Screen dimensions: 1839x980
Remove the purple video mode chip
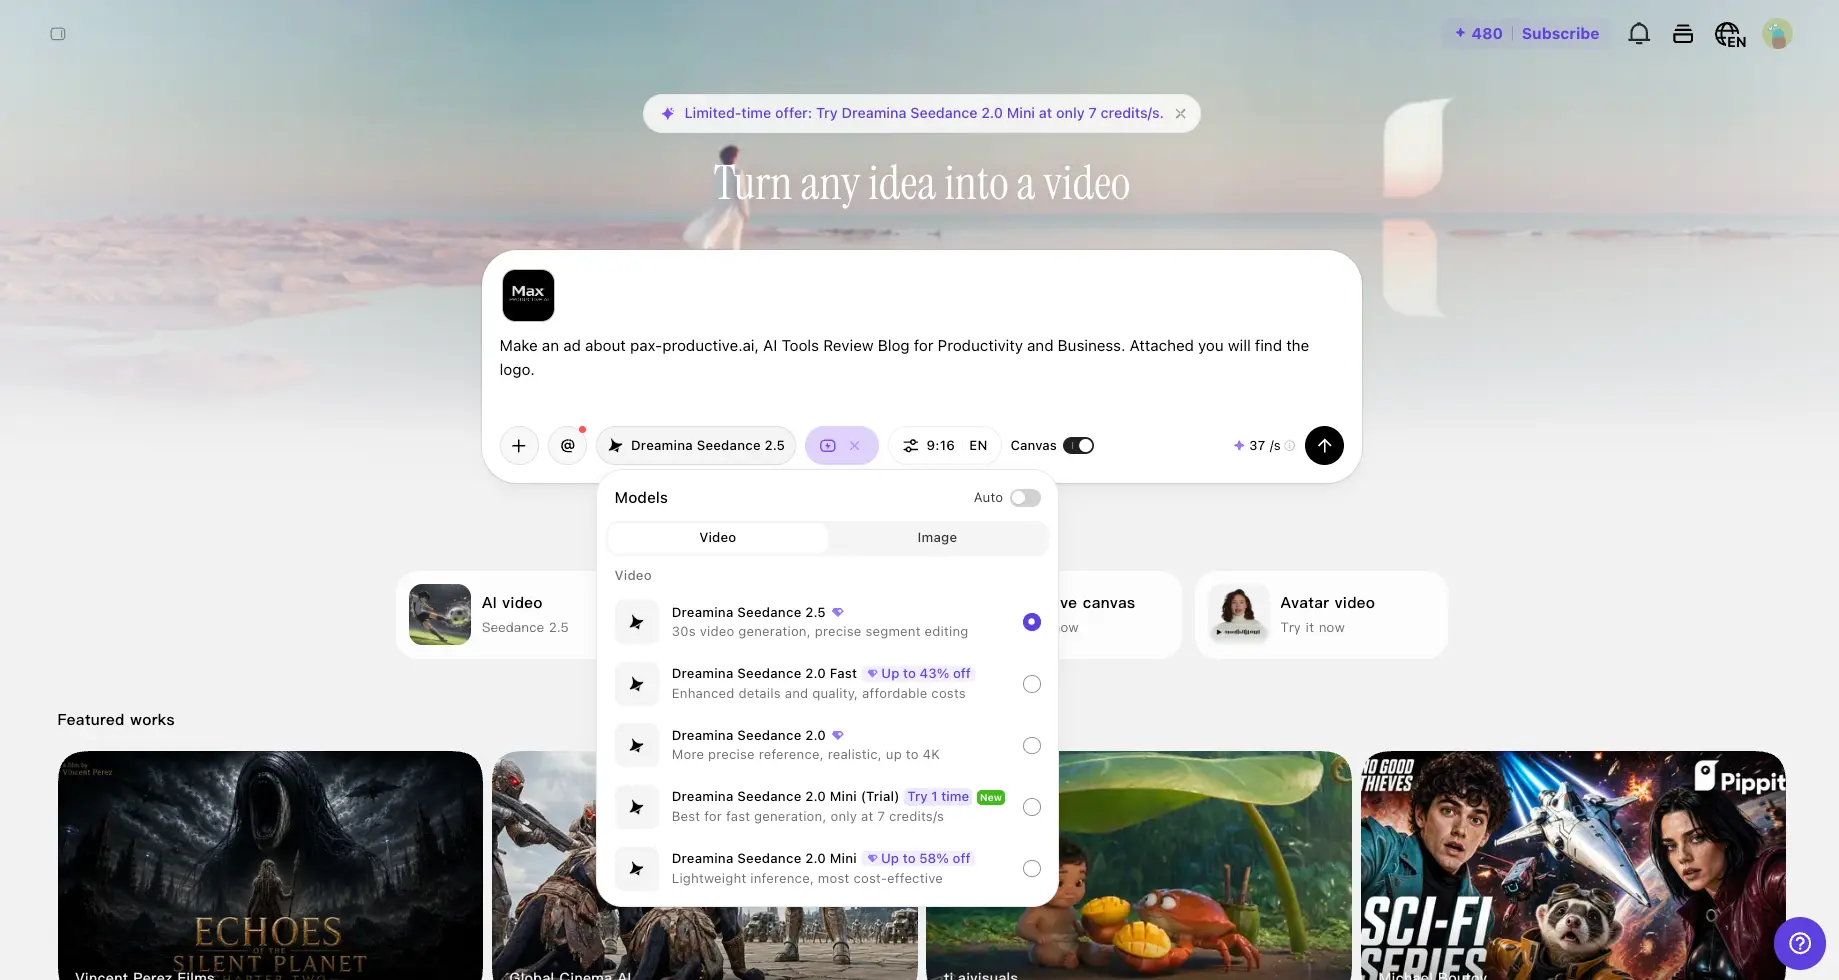855,446
